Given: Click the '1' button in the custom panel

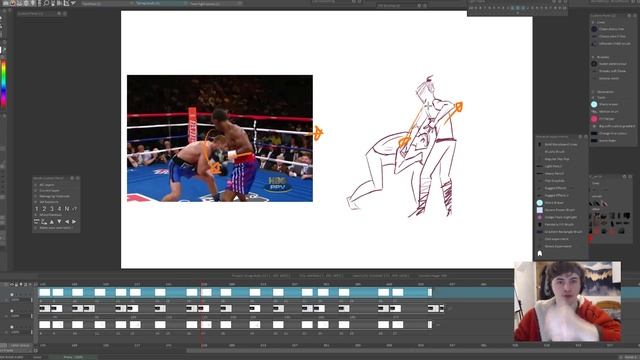Looking at the screenshot, I should point(37,209).
